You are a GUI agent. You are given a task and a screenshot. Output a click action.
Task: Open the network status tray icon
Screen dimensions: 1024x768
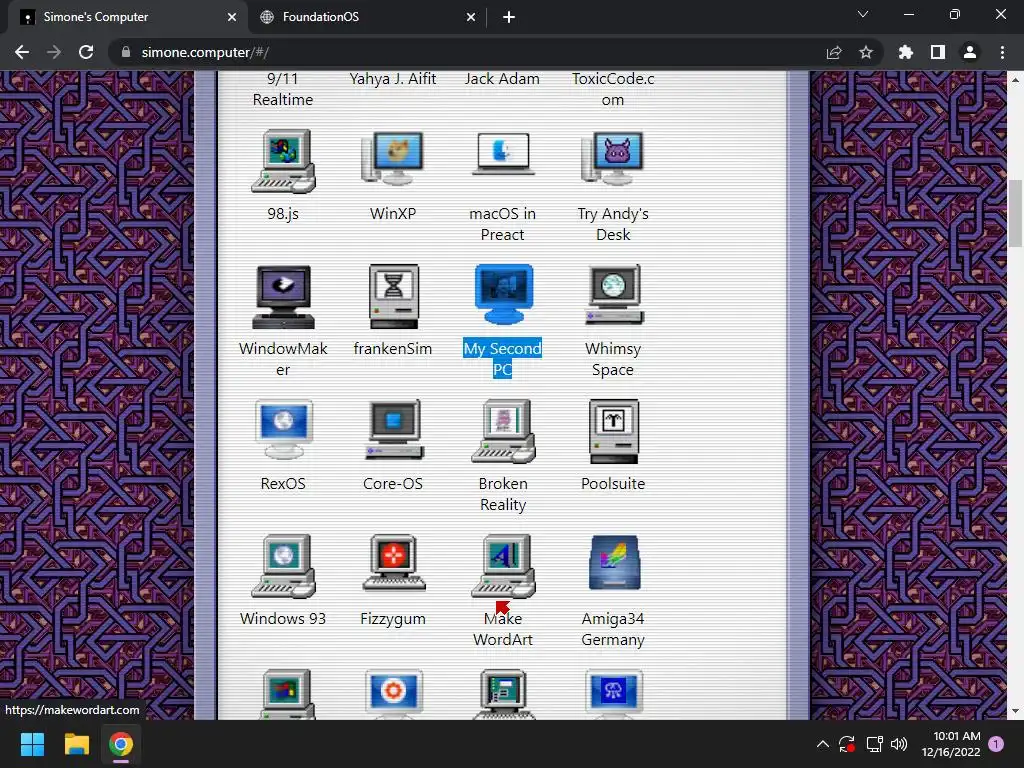point(874,744)
